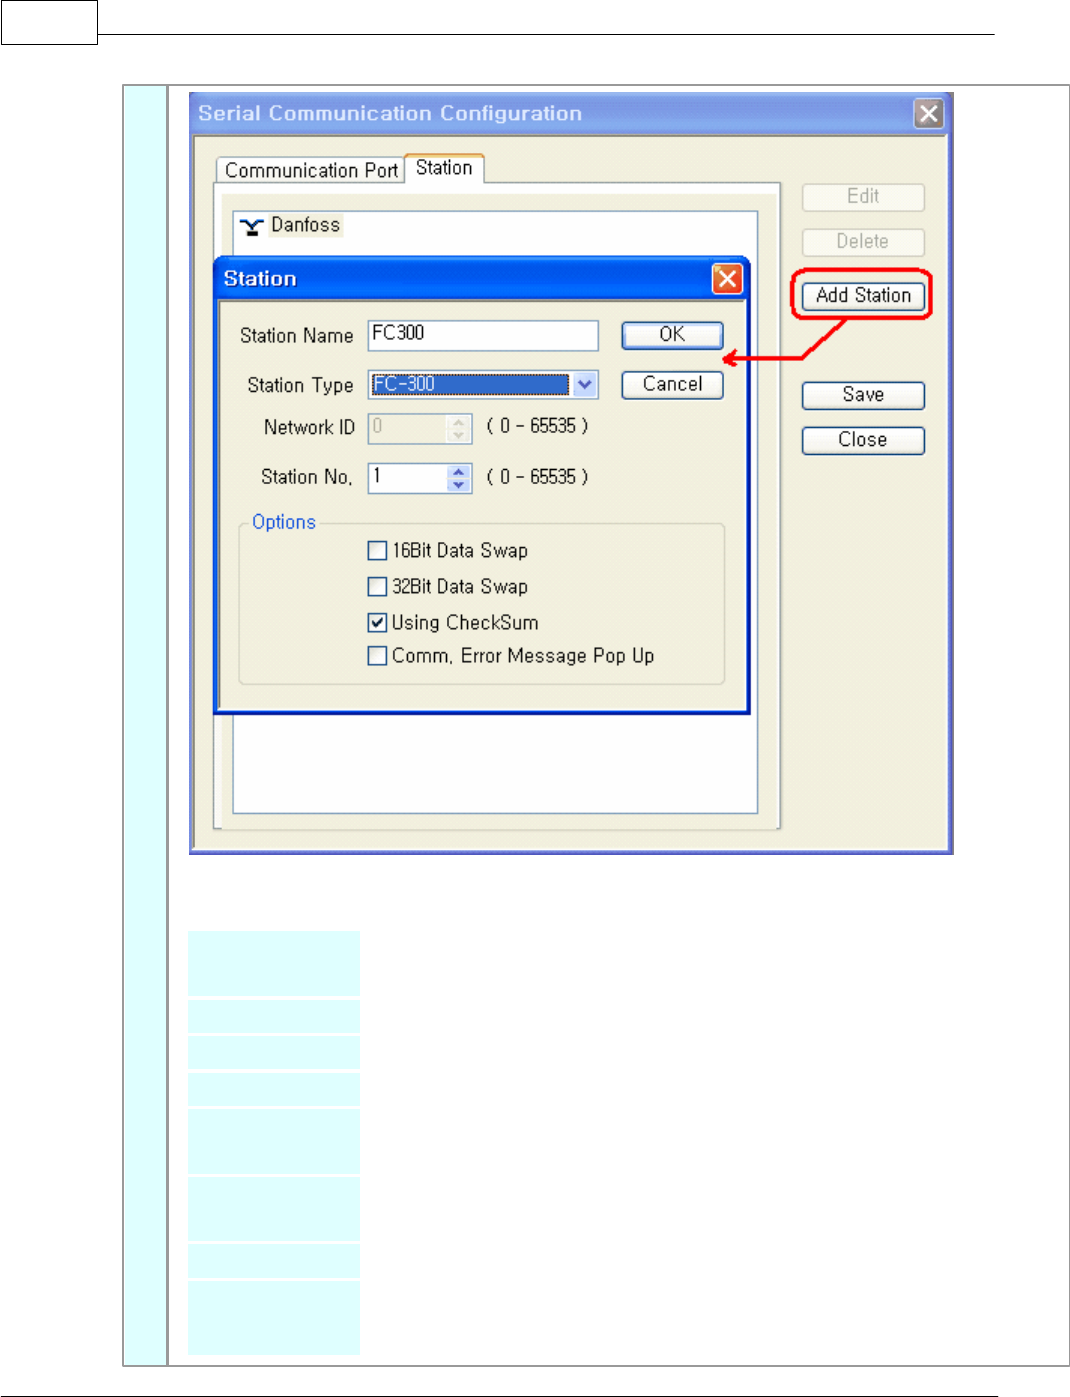The height and width of the screenshot is (1397, 1070).
Task: Select the Danfoss list entry text
Action: click(306, 226)
